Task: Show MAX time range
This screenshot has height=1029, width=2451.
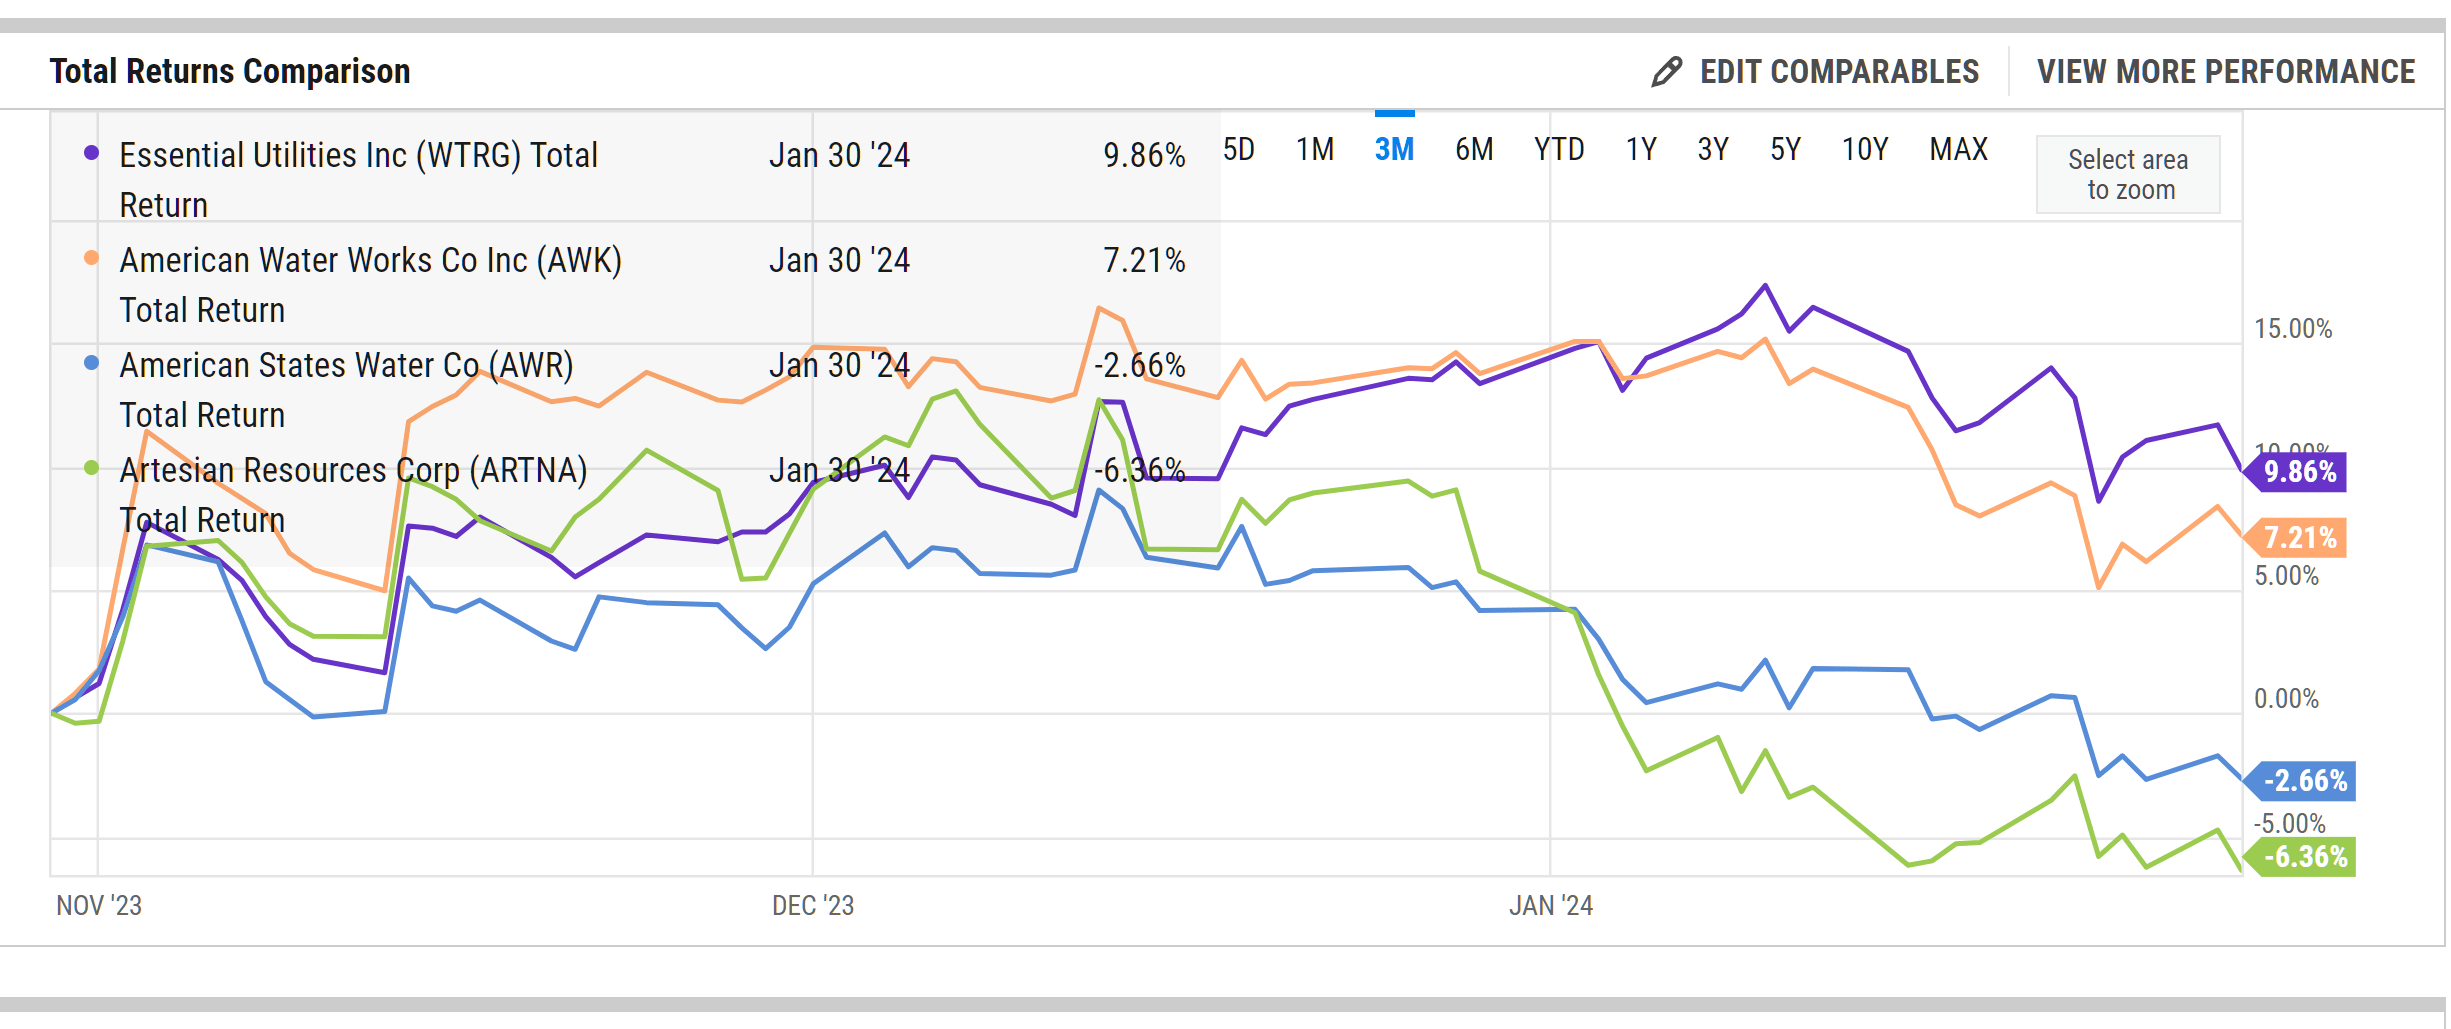Action: [x=1958, y=150]
